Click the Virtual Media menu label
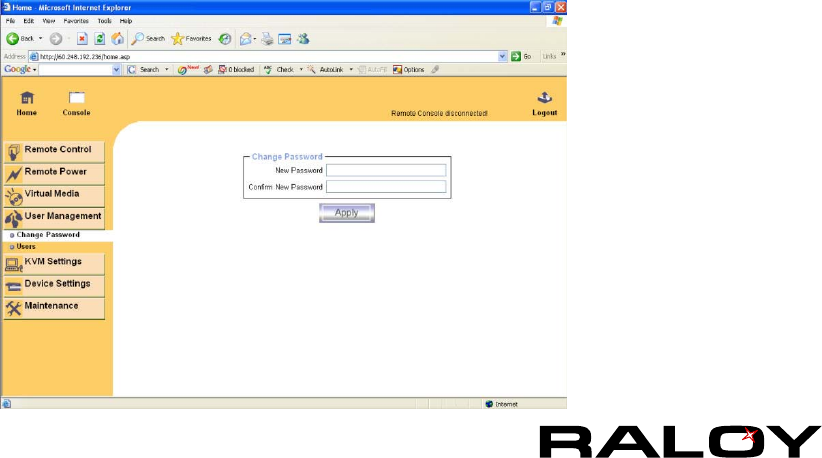822x458 pixels. tap(52, 193)
